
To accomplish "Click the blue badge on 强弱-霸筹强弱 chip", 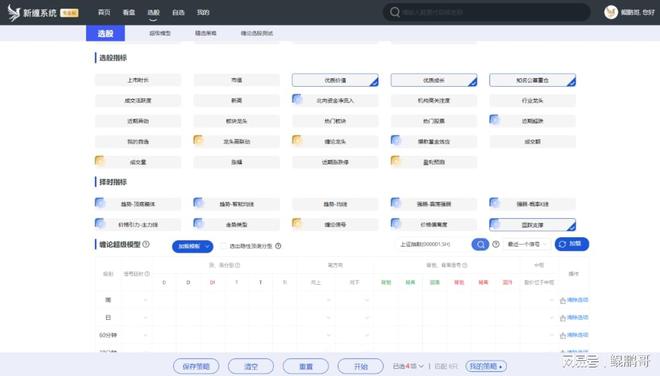I will pos(396,203).
